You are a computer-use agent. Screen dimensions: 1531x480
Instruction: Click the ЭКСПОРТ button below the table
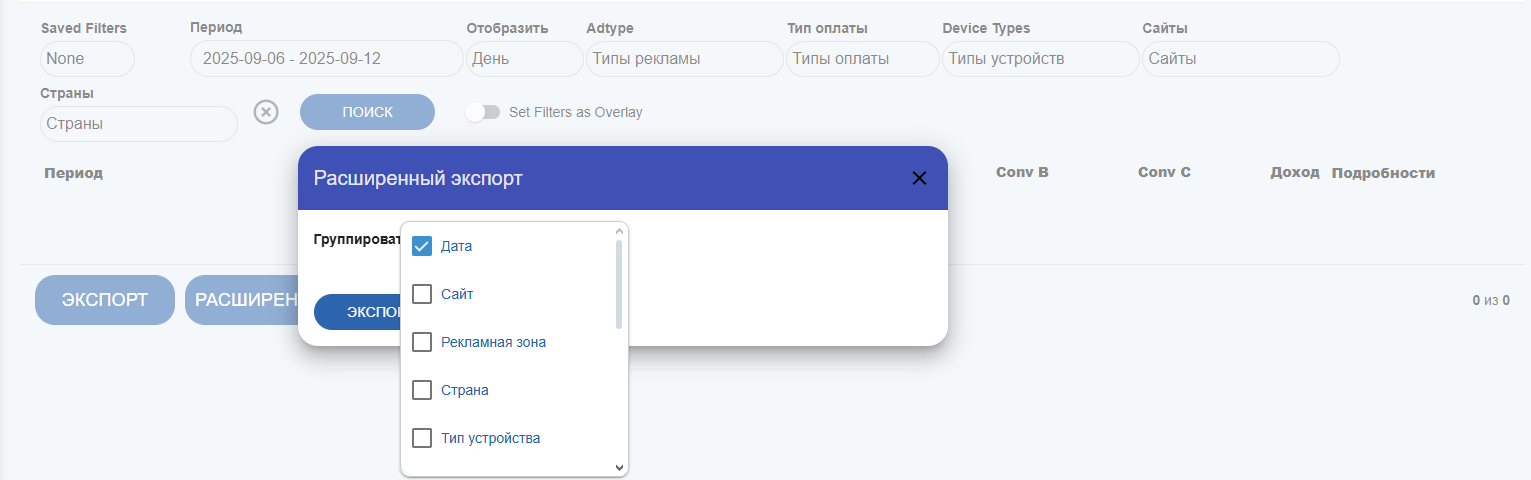105,300
